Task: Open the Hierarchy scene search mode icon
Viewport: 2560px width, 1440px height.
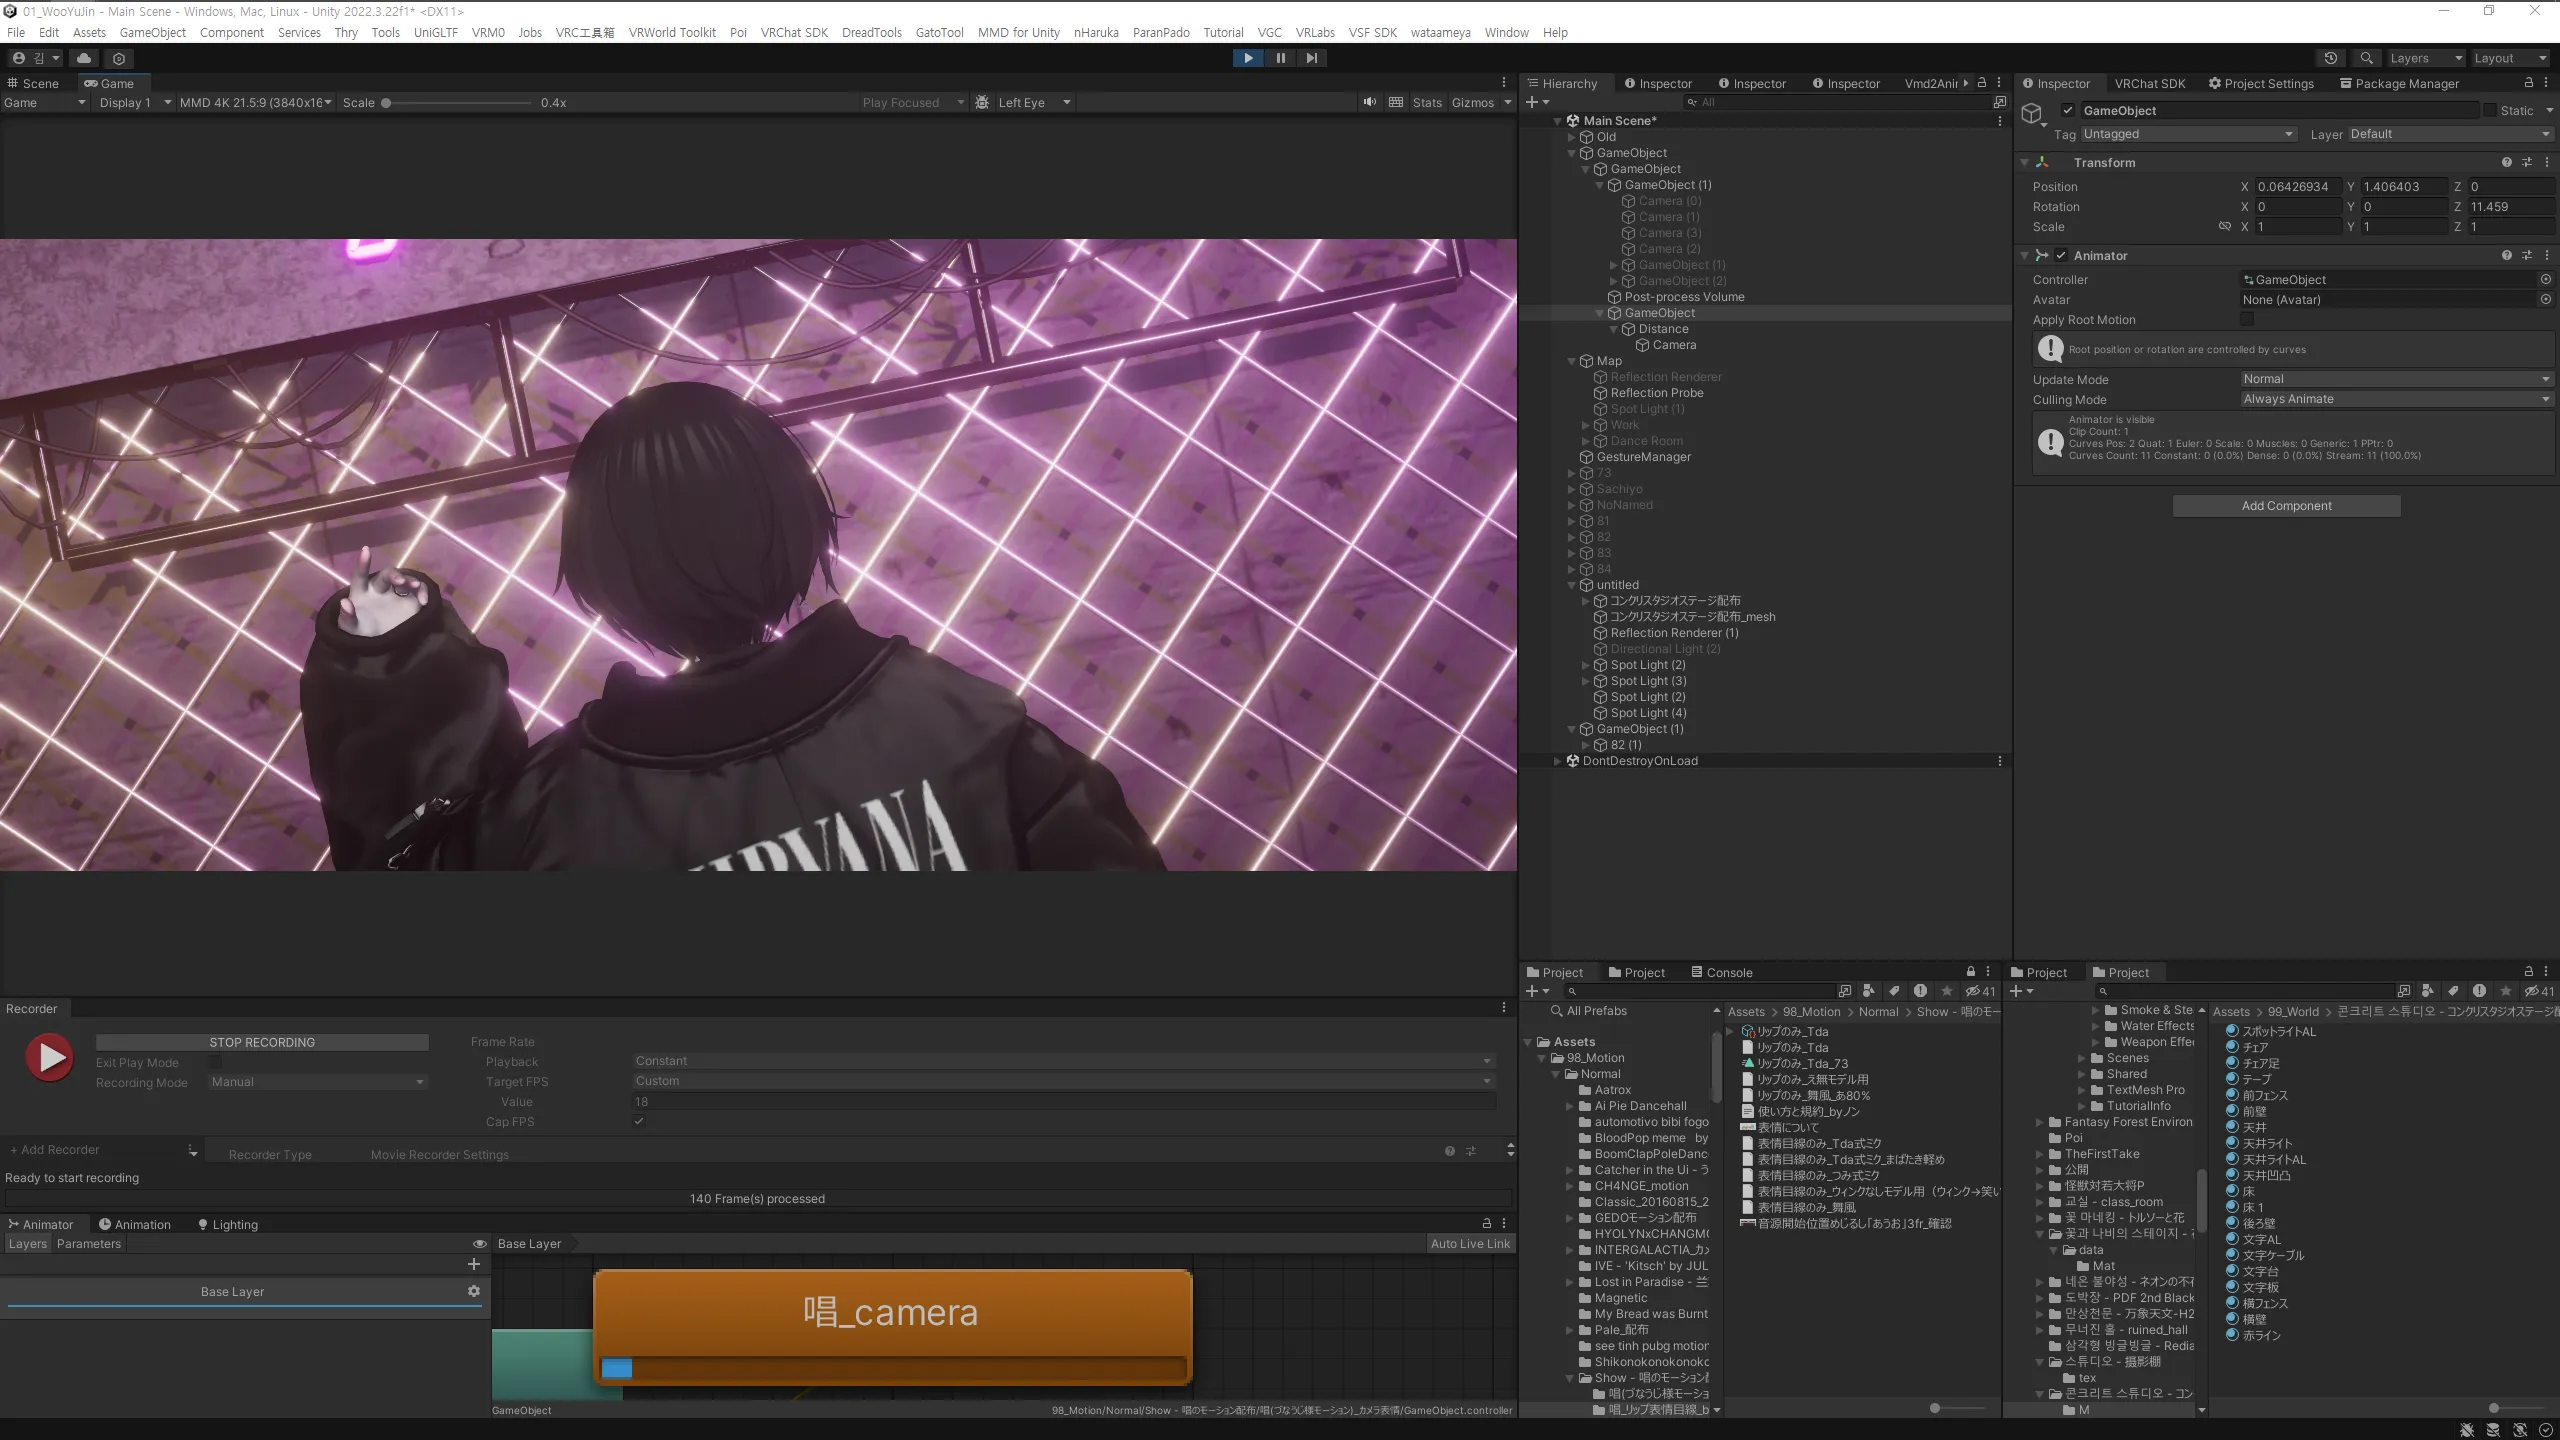Action: coord(1999,102)
